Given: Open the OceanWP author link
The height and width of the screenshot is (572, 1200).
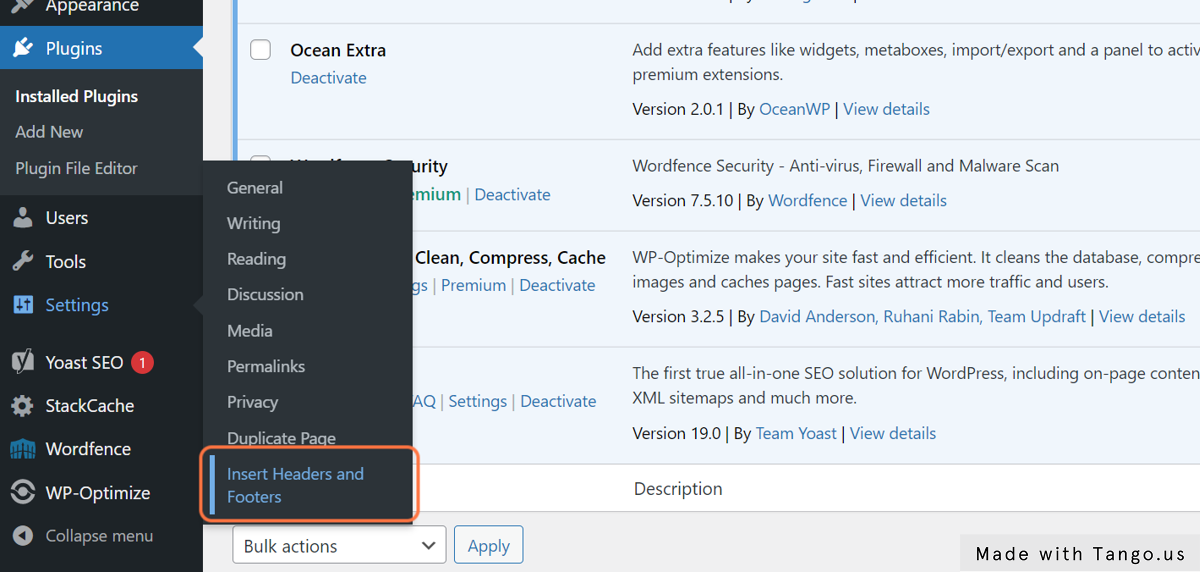Looking at the screenshot, I should point(794,109).
